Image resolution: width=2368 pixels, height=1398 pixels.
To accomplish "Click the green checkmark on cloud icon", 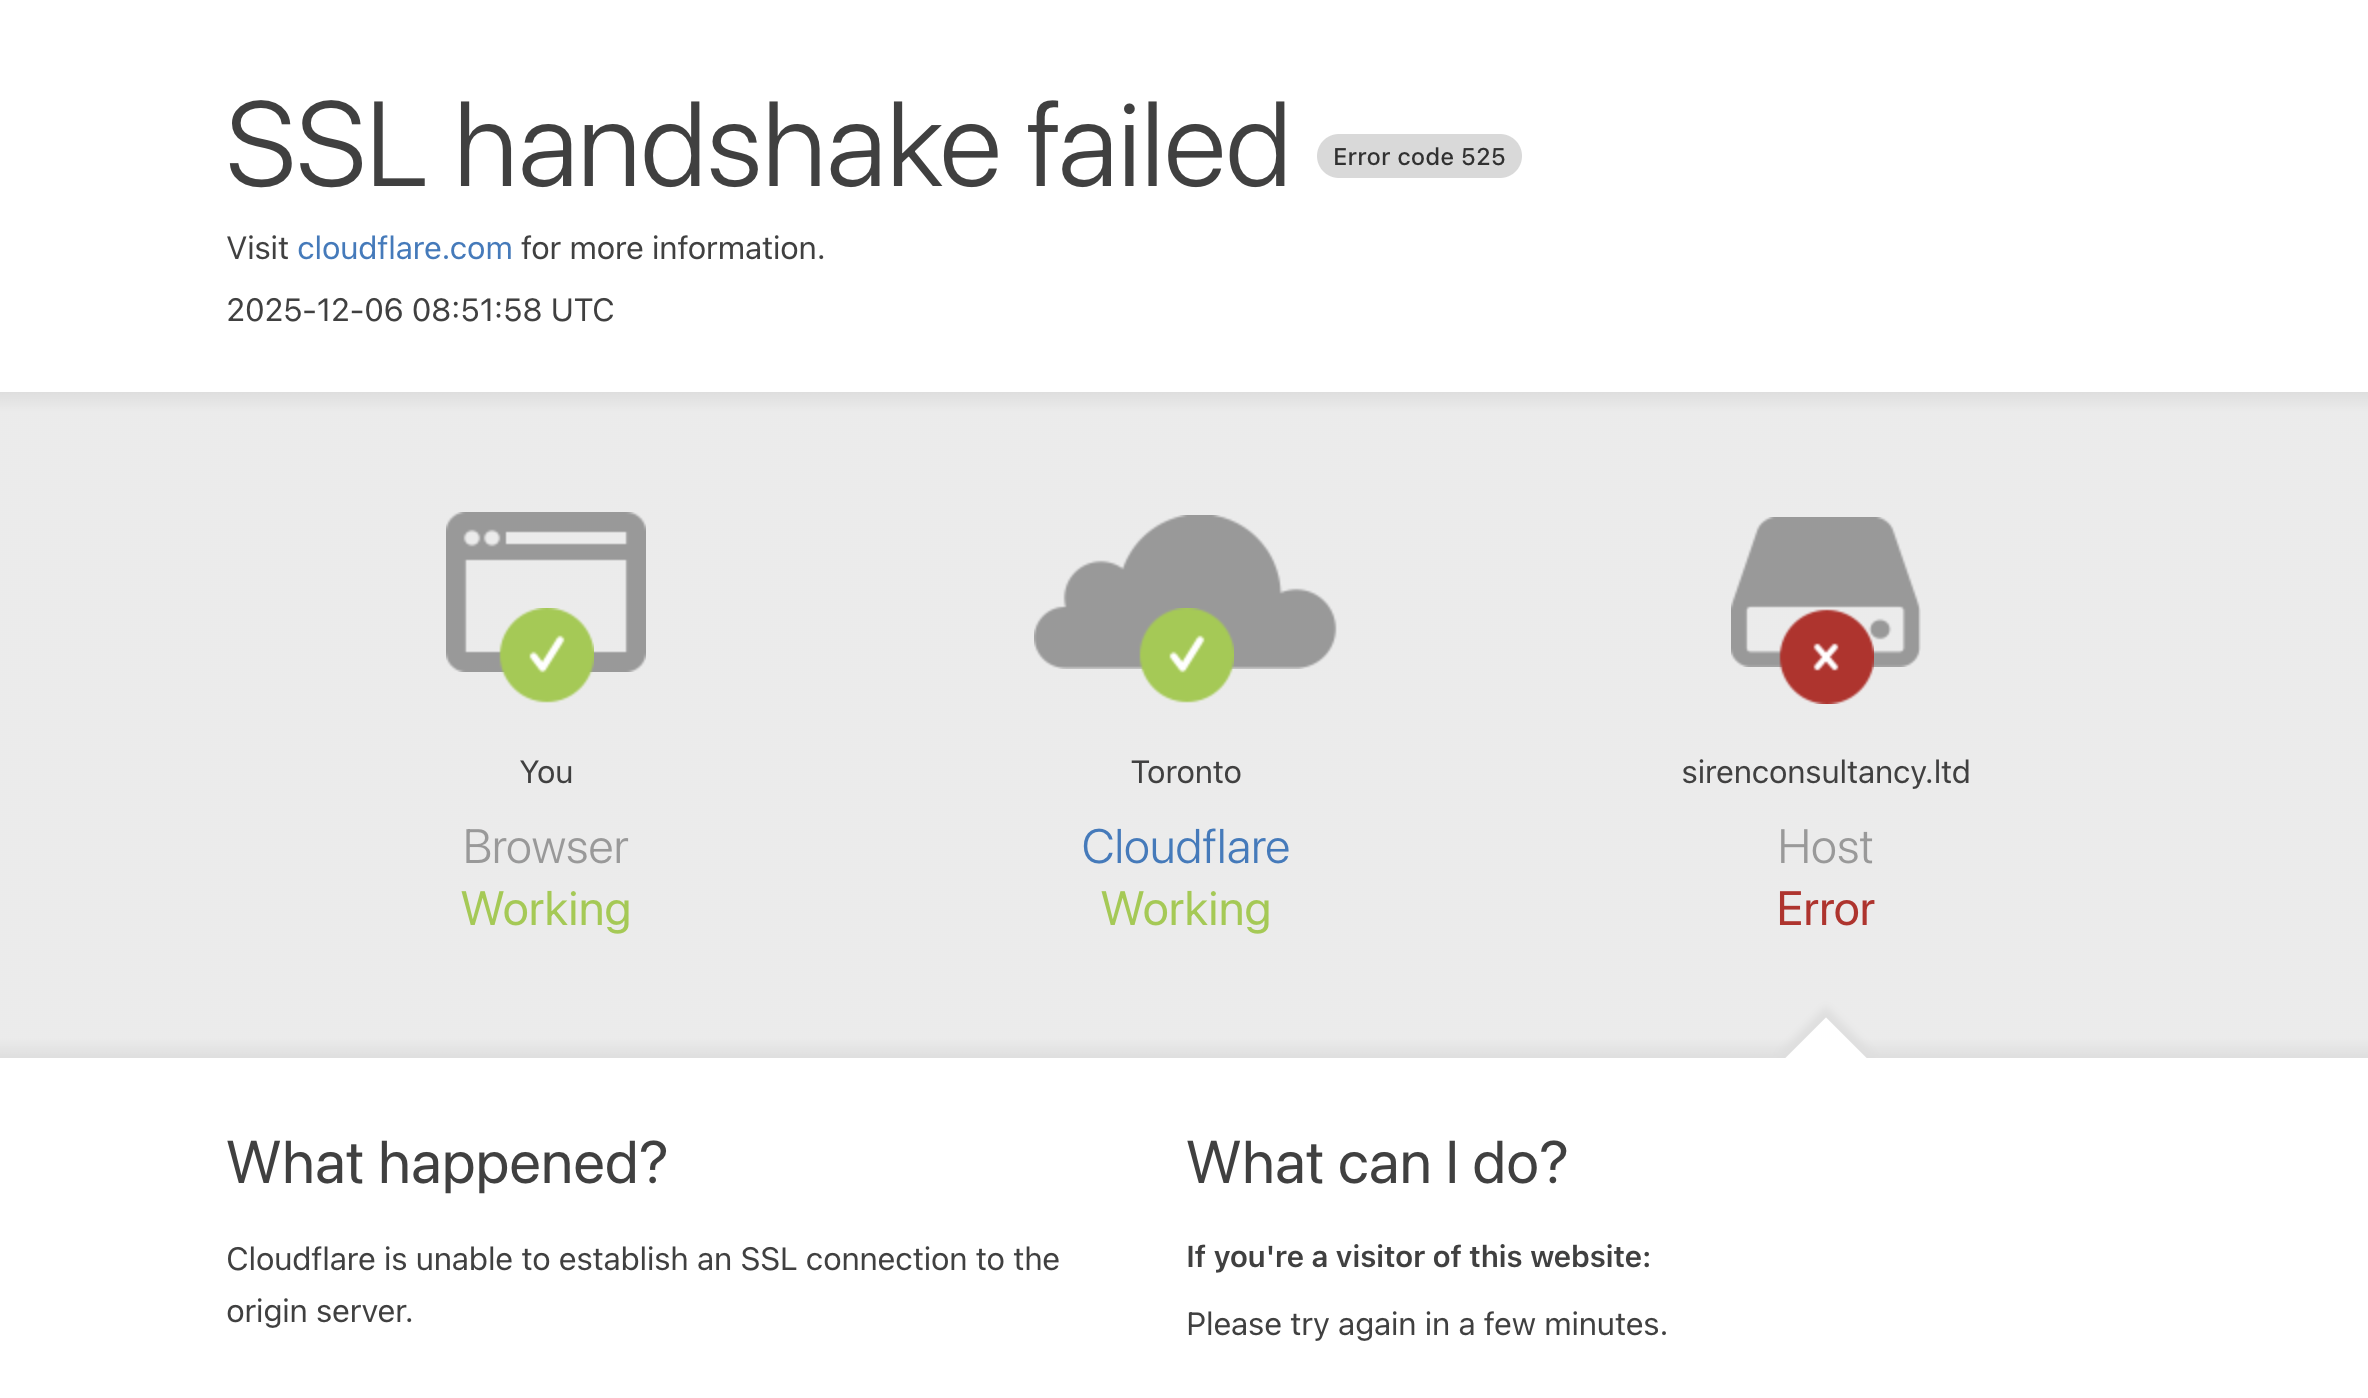I will tap(1186, 655).
